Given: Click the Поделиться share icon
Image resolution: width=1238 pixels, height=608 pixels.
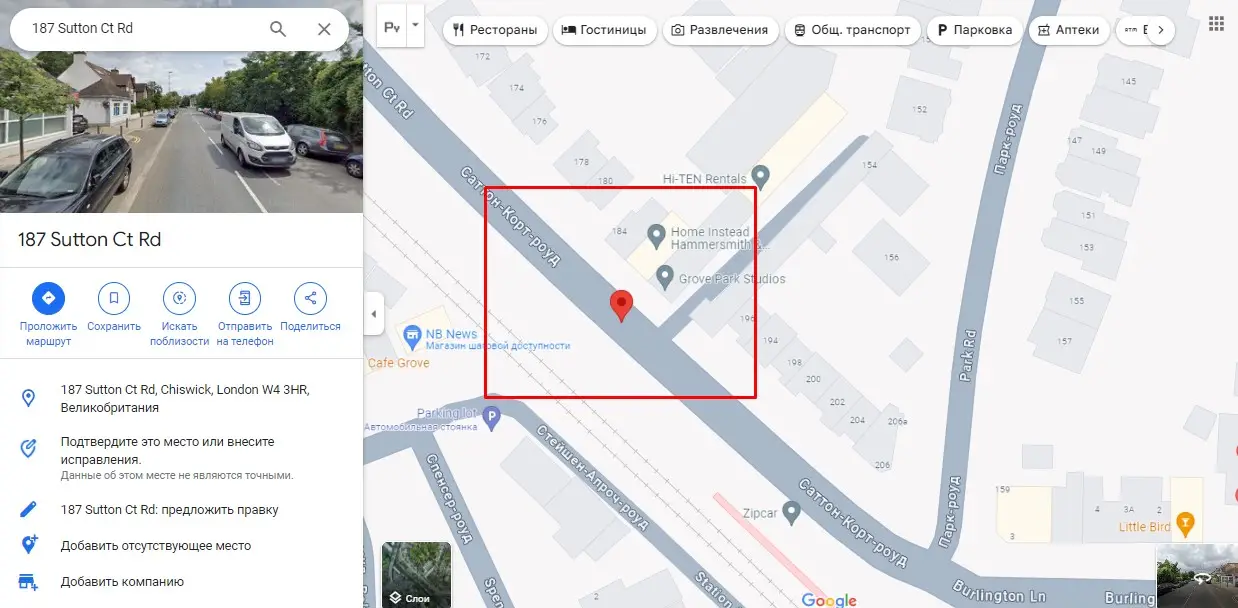Looking at the screenshot, I should [311, 297].
